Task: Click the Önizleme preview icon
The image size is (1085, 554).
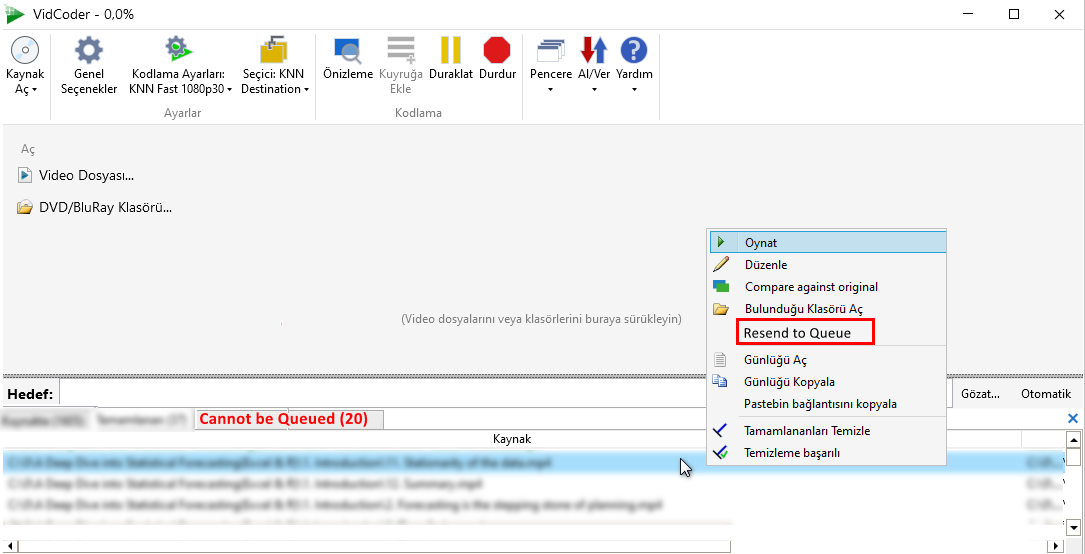Action: [347, 50]
